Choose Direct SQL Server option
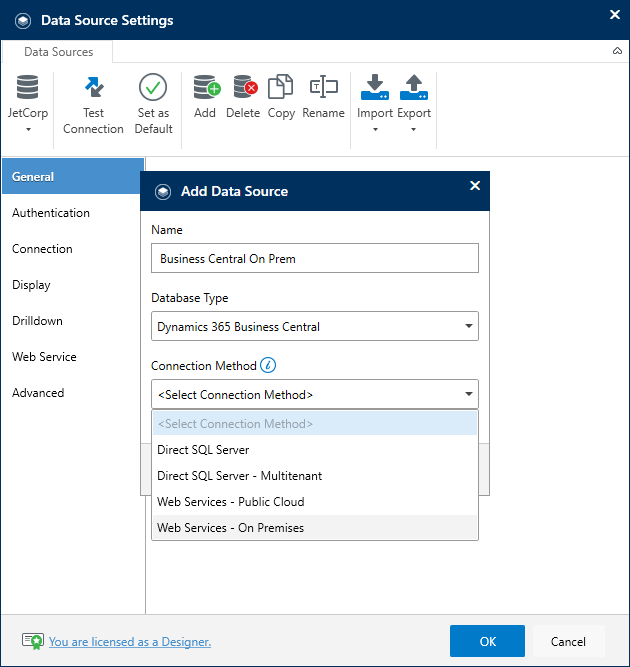The image size is (630, 667). pyautogui.click(x=315, y=450)
